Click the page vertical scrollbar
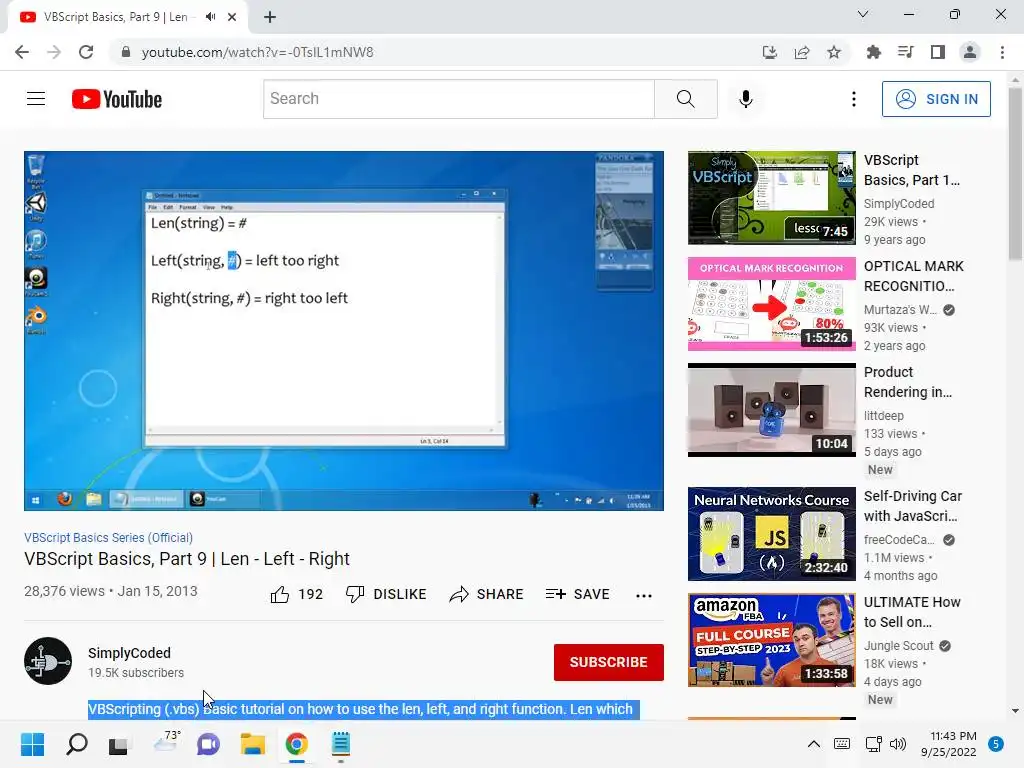 pyautogui.click(x=1016, y=175)
